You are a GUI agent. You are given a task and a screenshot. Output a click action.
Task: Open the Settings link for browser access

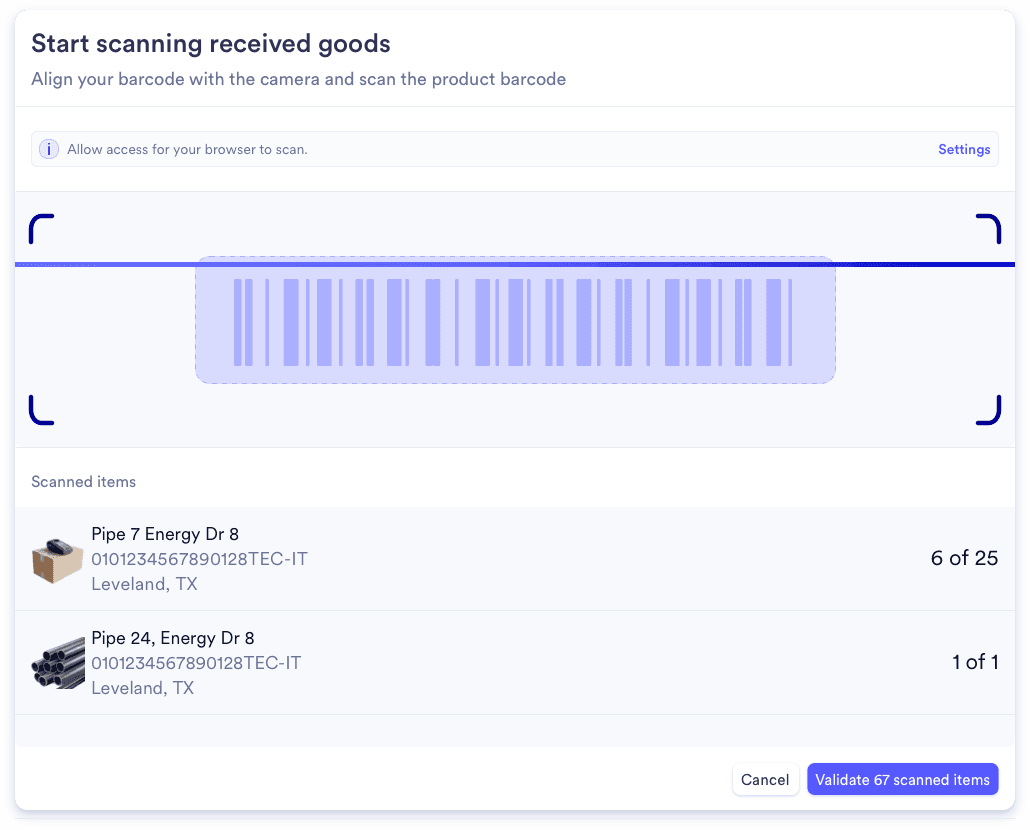coord(964,149)
